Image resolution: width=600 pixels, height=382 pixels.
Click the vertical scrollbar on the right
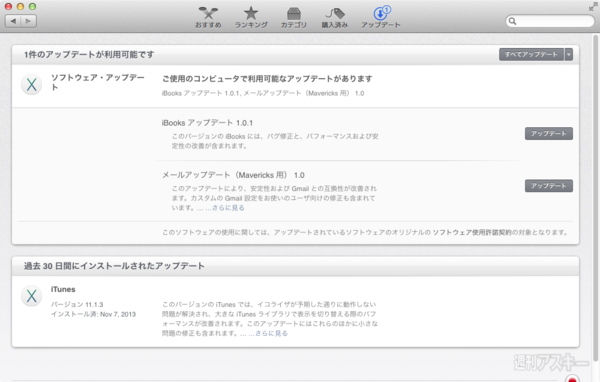pyautogui.click(x=595, y=197)
